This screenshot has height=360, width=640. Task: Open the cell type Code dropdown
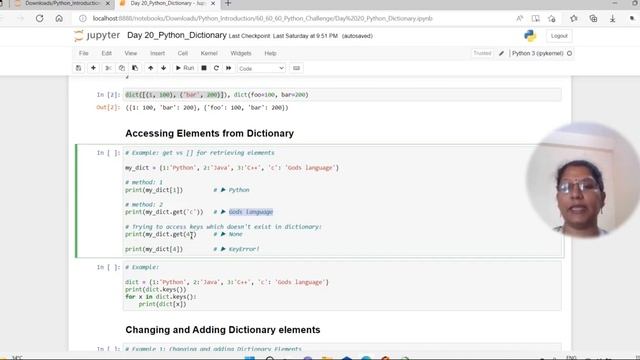click(261, 69)
